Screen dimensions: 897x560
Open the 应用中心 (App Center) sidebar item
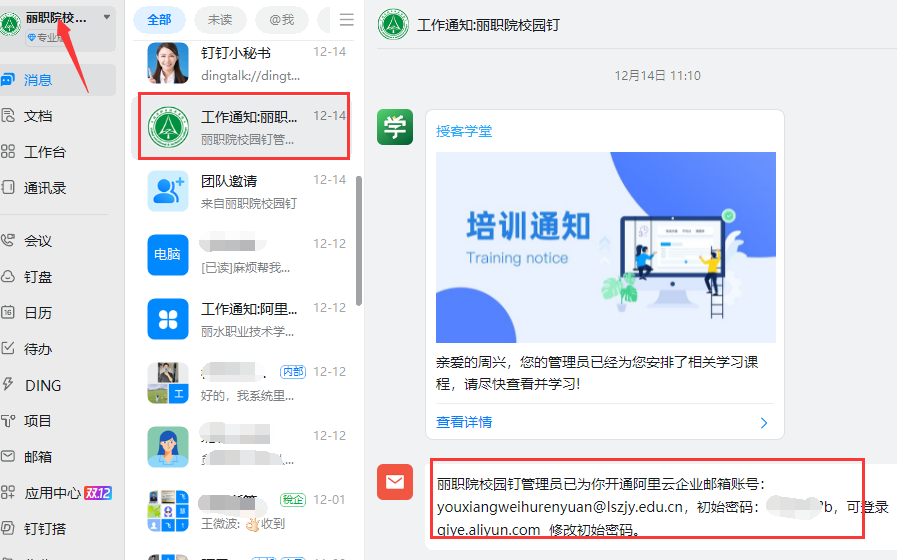click(x=57, y=493)
